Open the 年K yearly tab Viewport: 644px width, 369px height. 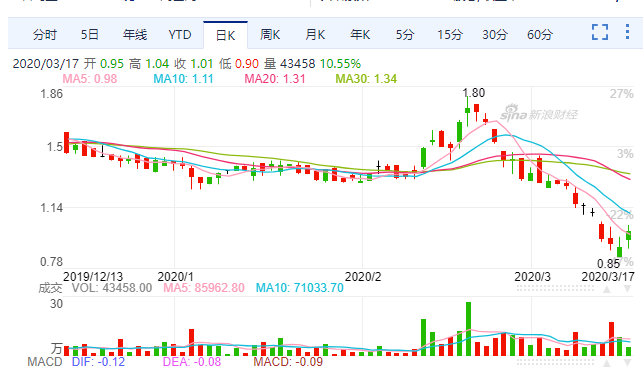(x=360, y=35)
